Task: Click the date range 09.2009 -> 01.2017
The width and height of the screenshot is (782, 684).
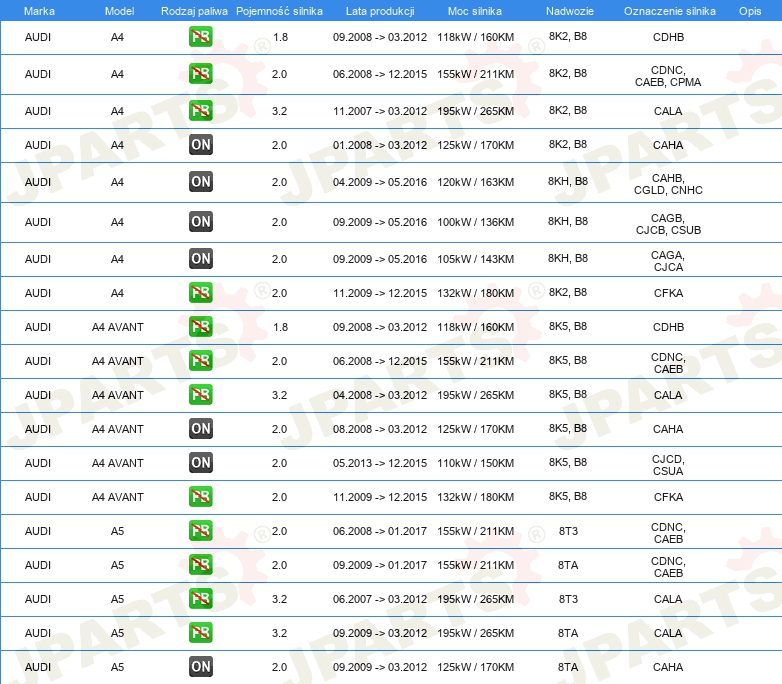Action: pos(380,565)
